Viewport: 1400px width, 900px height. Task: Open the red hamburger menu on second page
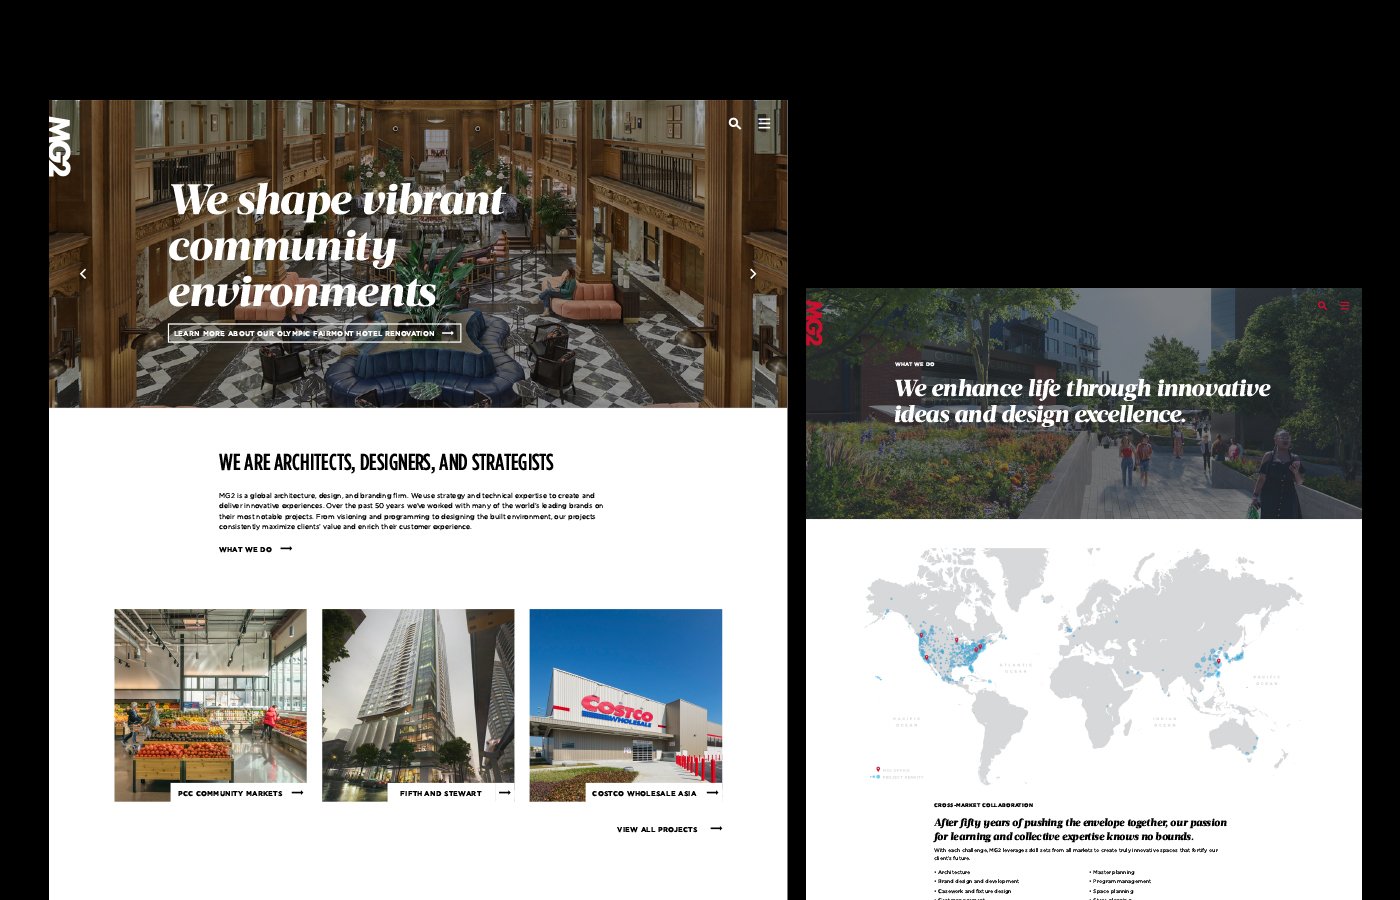click(x=1345, y=306)
